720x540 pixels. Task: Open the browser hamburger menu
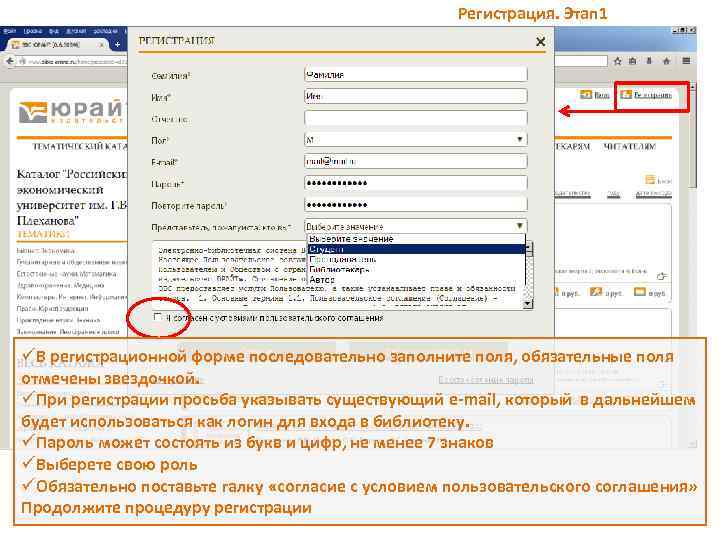(x=686, y=61)
